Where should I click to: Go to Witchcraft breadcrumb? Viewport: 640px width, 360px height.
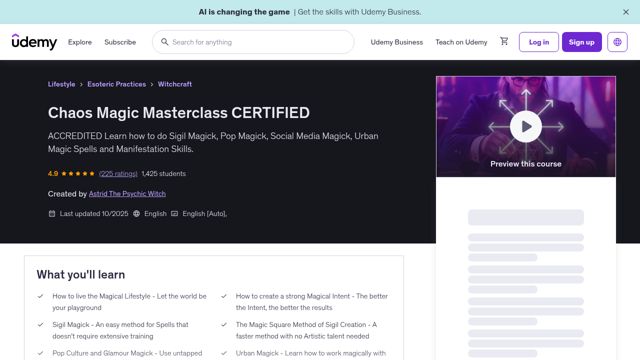175,84
